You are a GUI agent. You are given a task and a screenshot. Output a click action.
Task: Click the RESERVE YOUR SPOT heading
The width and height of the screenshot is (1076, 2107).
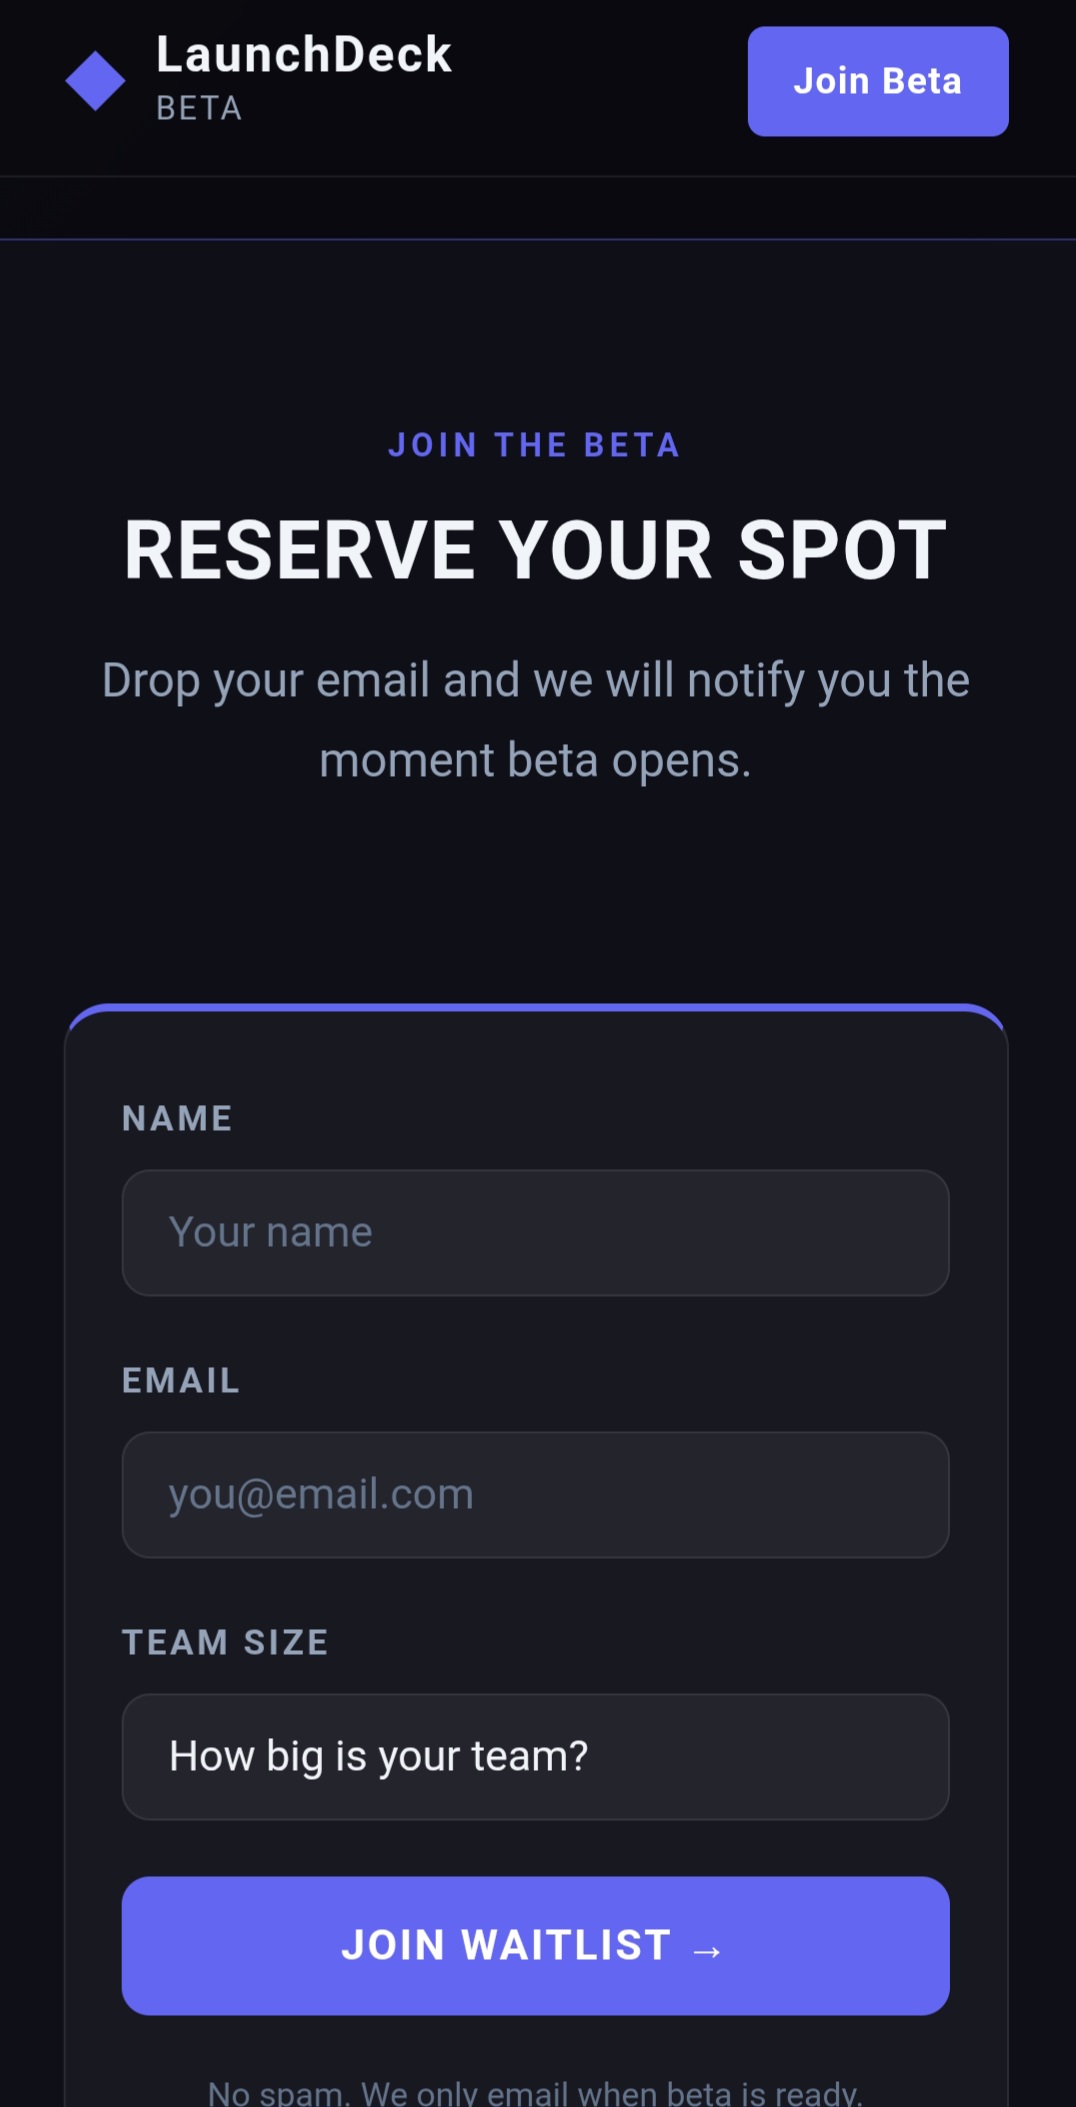point(535,550)
